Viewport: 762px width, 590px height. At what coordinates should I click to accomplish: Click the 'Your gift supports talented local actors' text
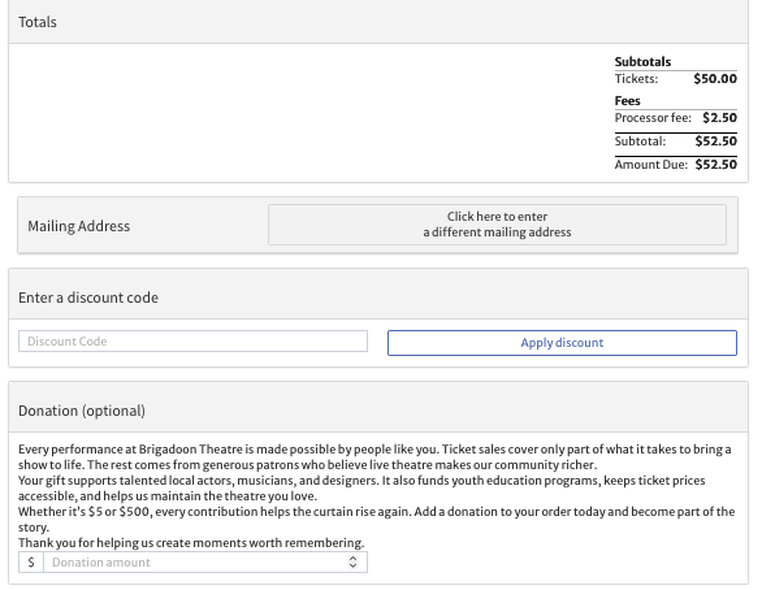point(362,488)
